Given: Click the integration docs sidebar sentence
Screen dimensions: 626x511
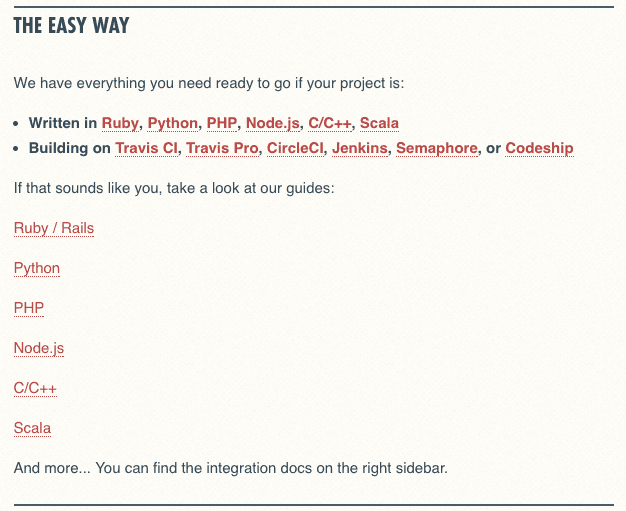Looking at the screenshot, I should tap(231, 468).
